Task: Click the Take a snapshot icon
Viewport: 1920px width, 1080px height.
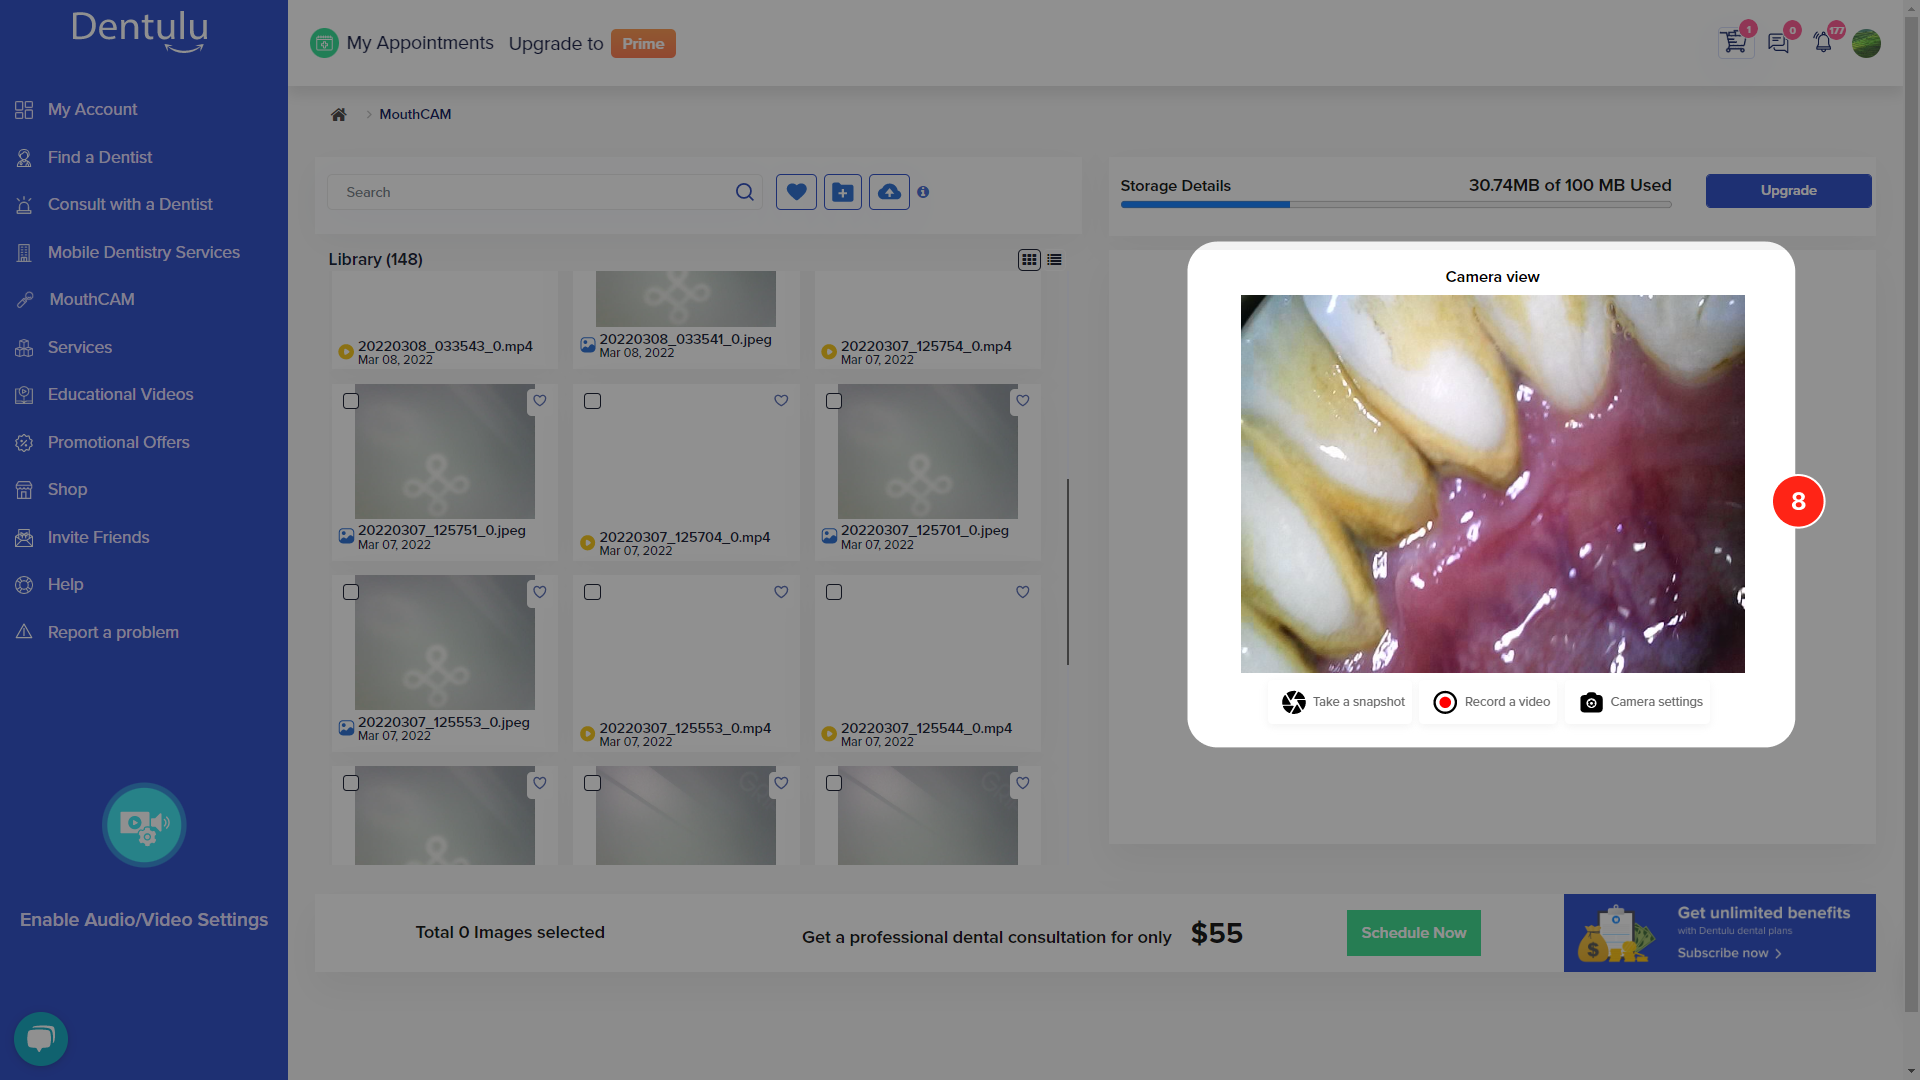Action: point(1292,700)
